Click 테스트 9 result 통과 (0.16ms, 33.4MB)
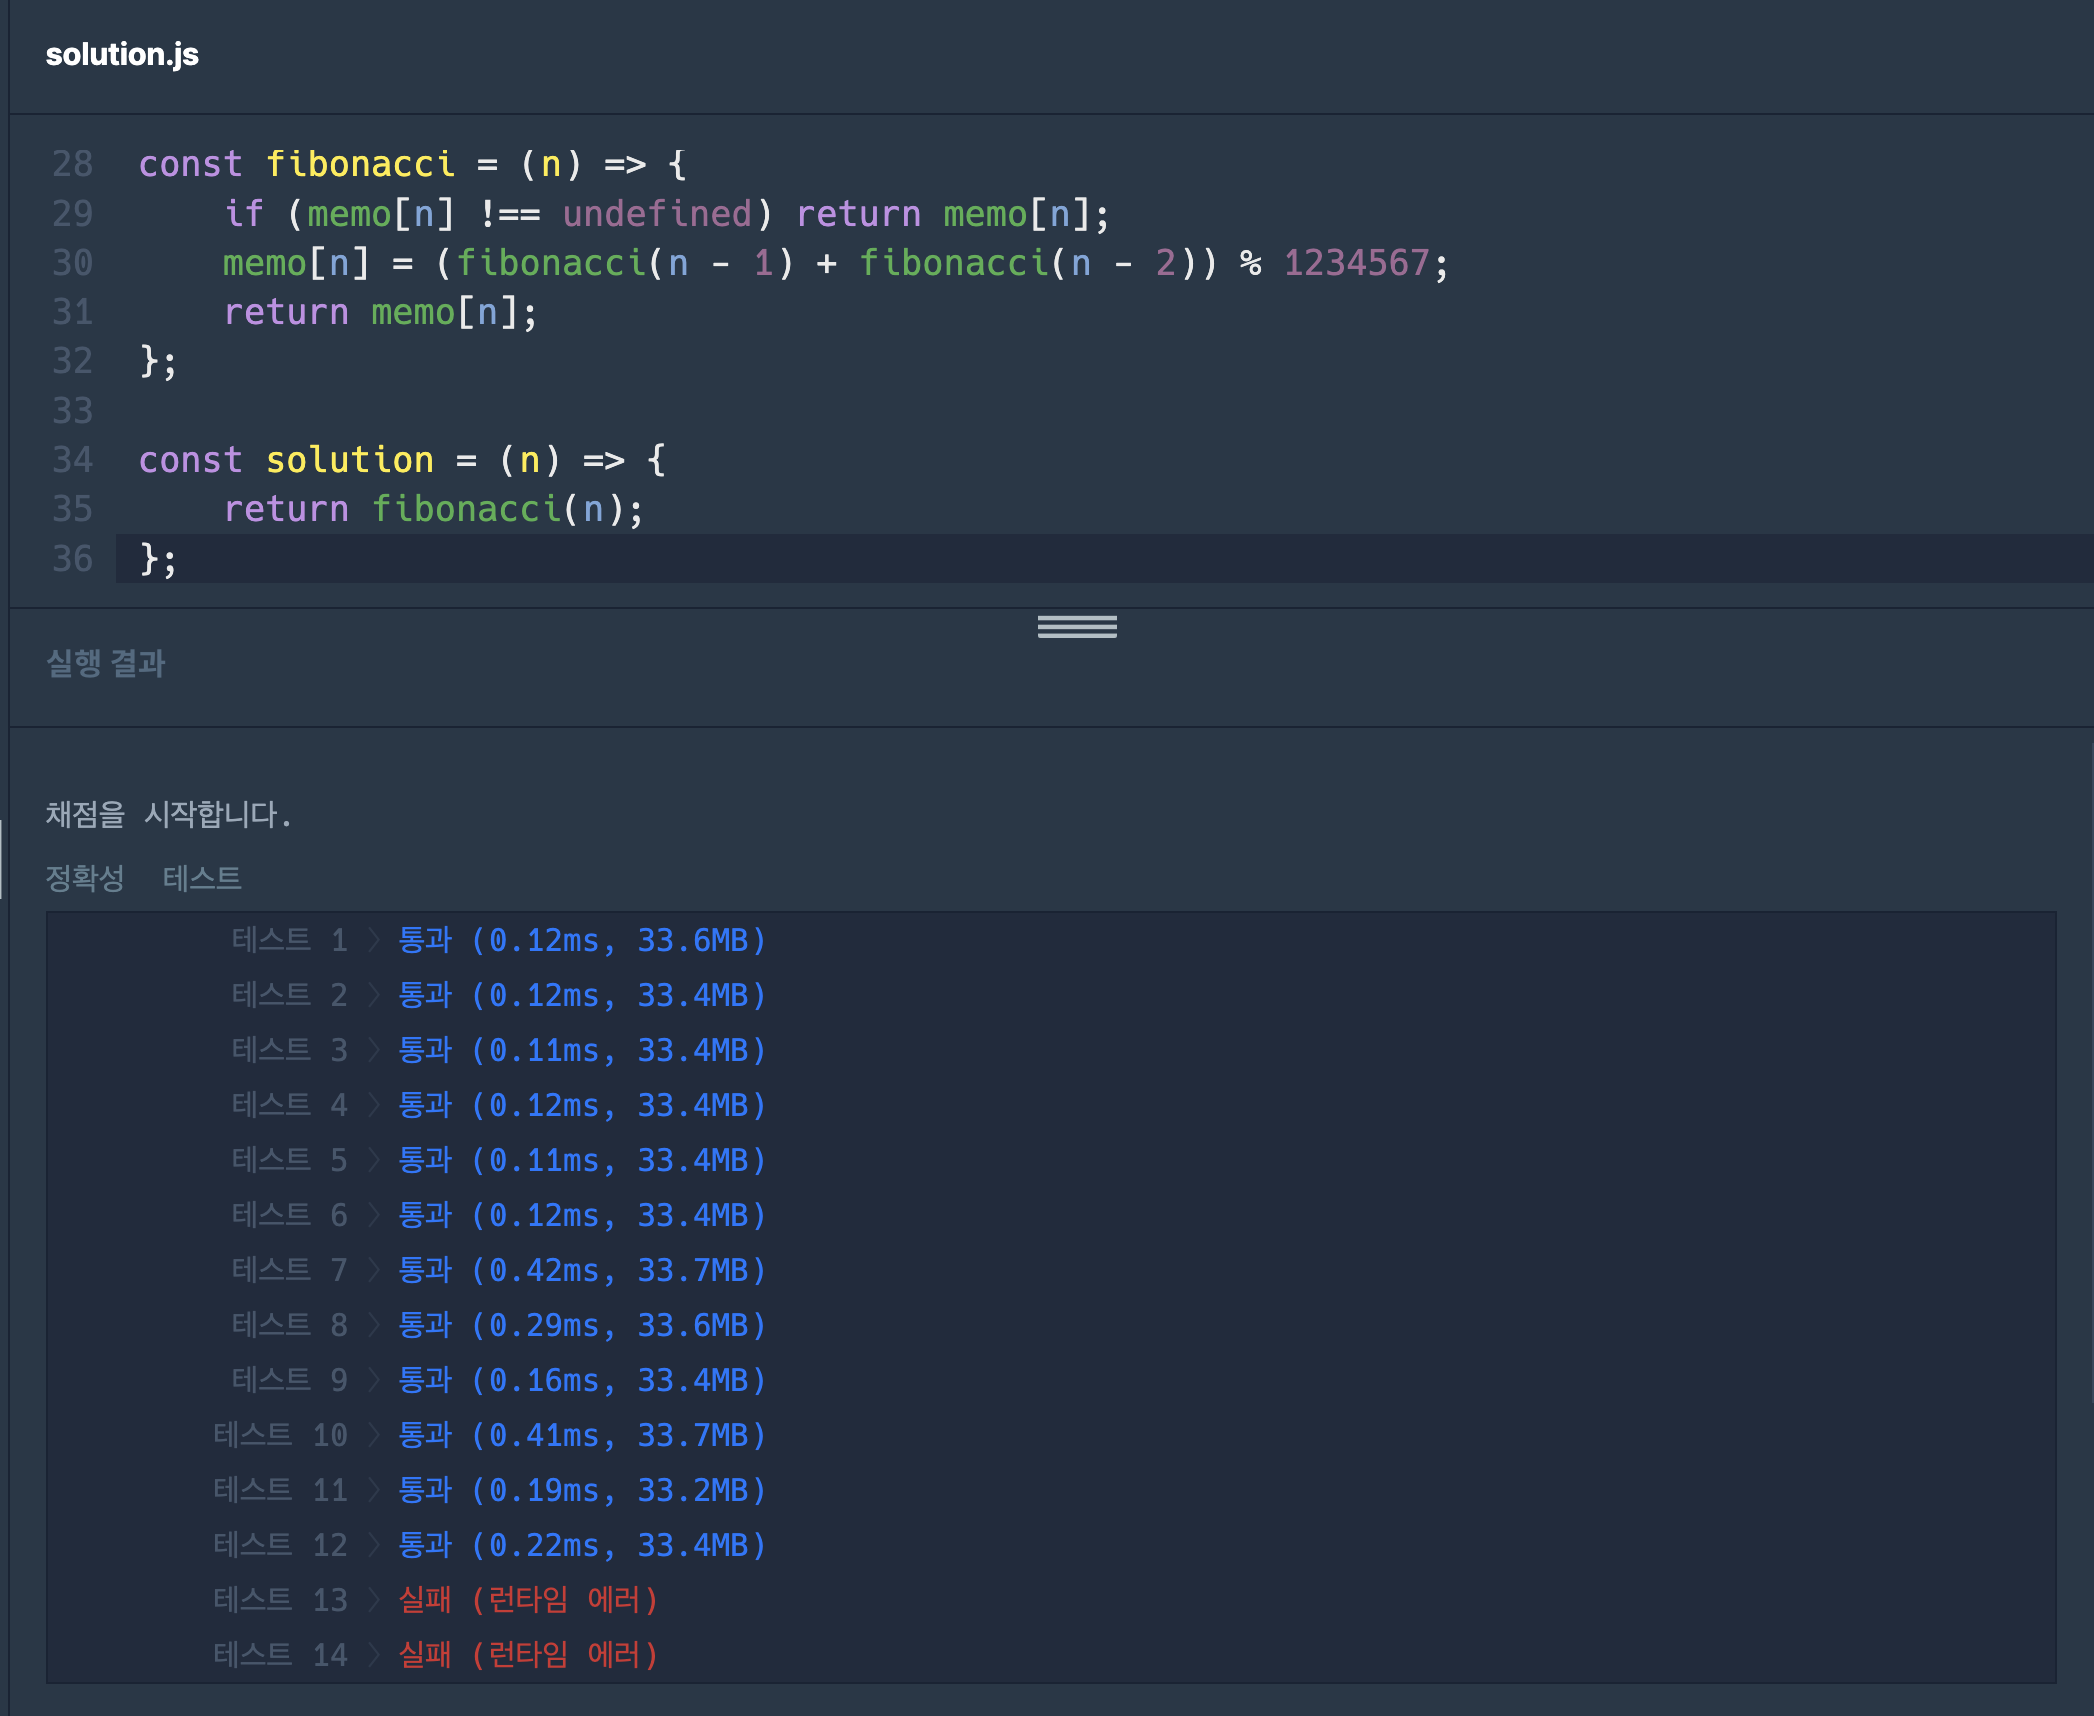The height and width of the screenshot is (1716, 2094). pos(582,1380)
